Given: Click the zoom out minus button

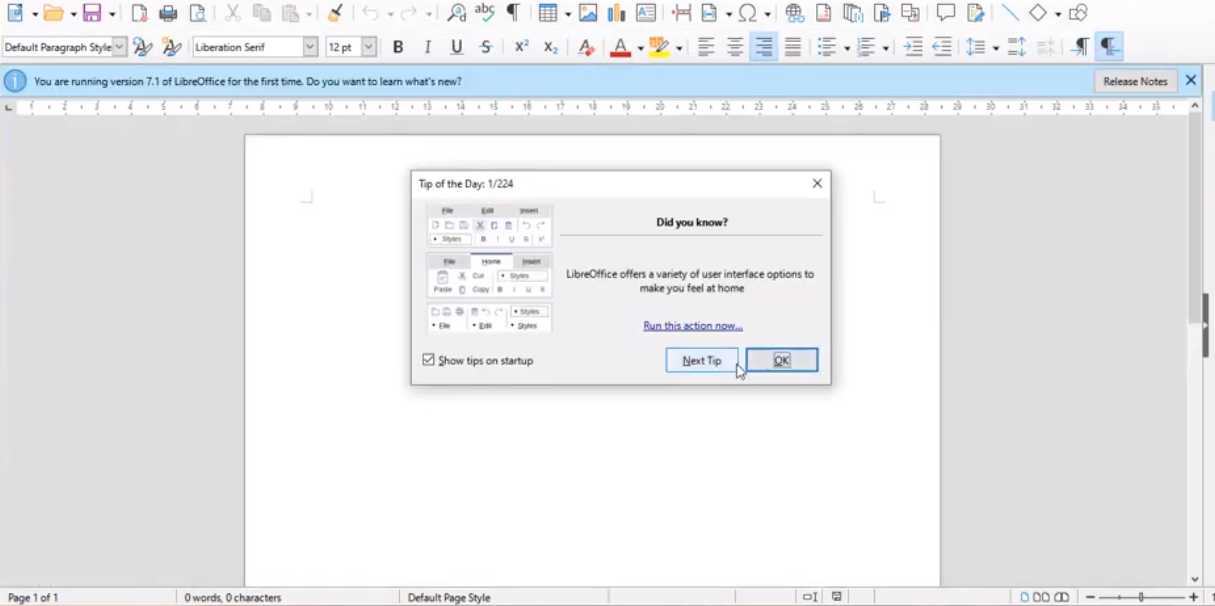Looking at the screenshot, I should [x=1091, y=597].
